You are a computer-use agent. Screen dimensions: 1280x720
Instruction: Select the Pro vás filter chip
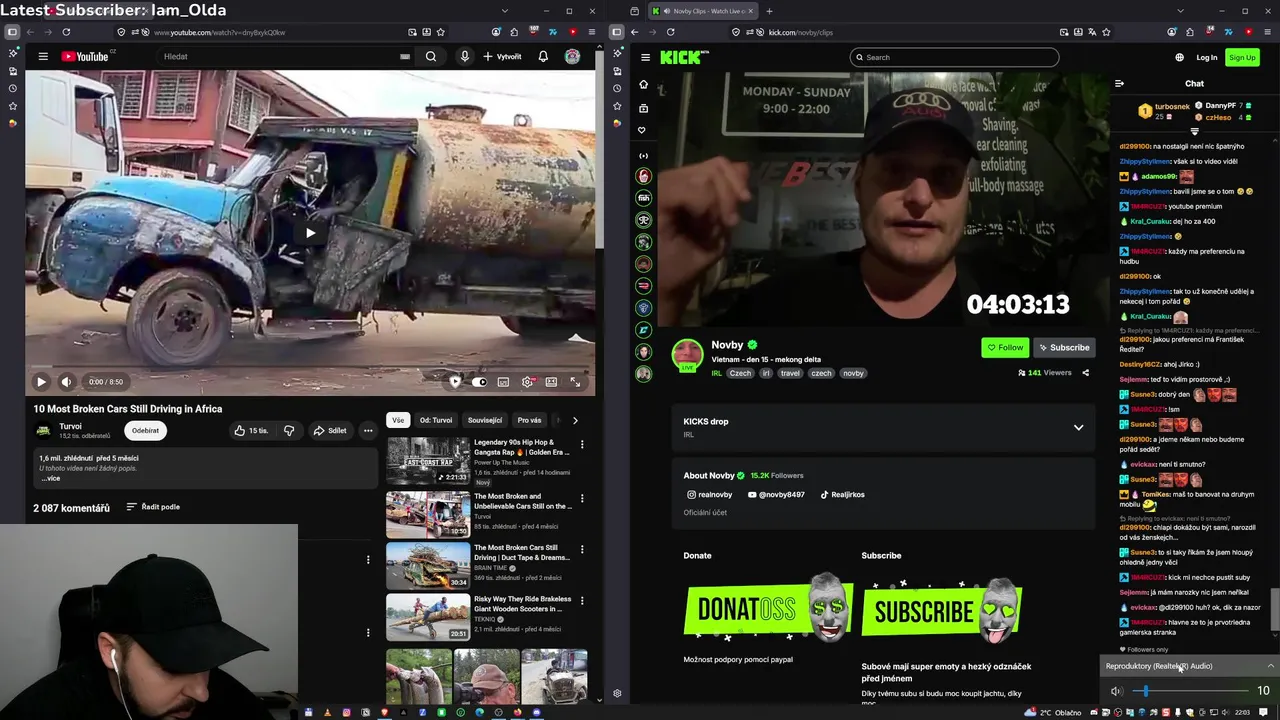(529, 420)
